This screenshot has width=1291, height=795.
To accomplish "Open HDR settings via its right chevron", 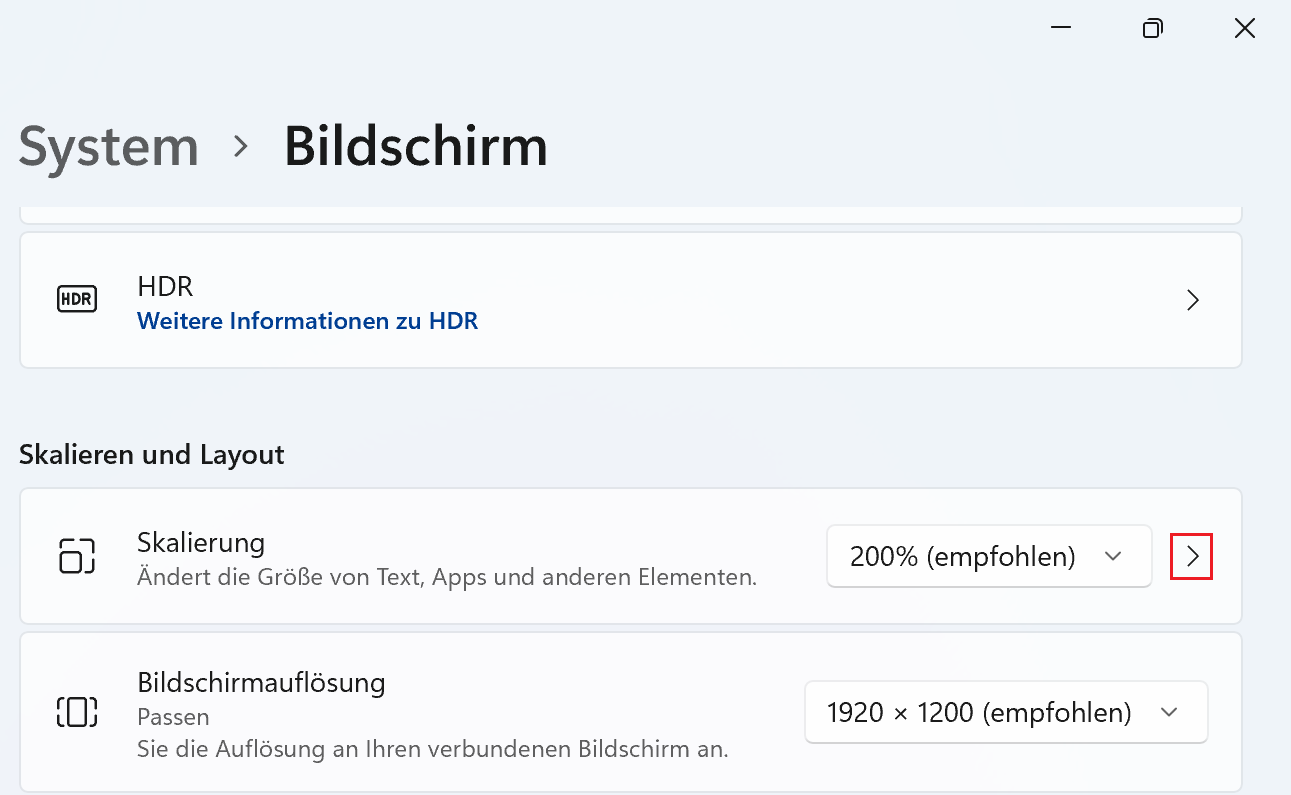I will (x=1192, y=300).
